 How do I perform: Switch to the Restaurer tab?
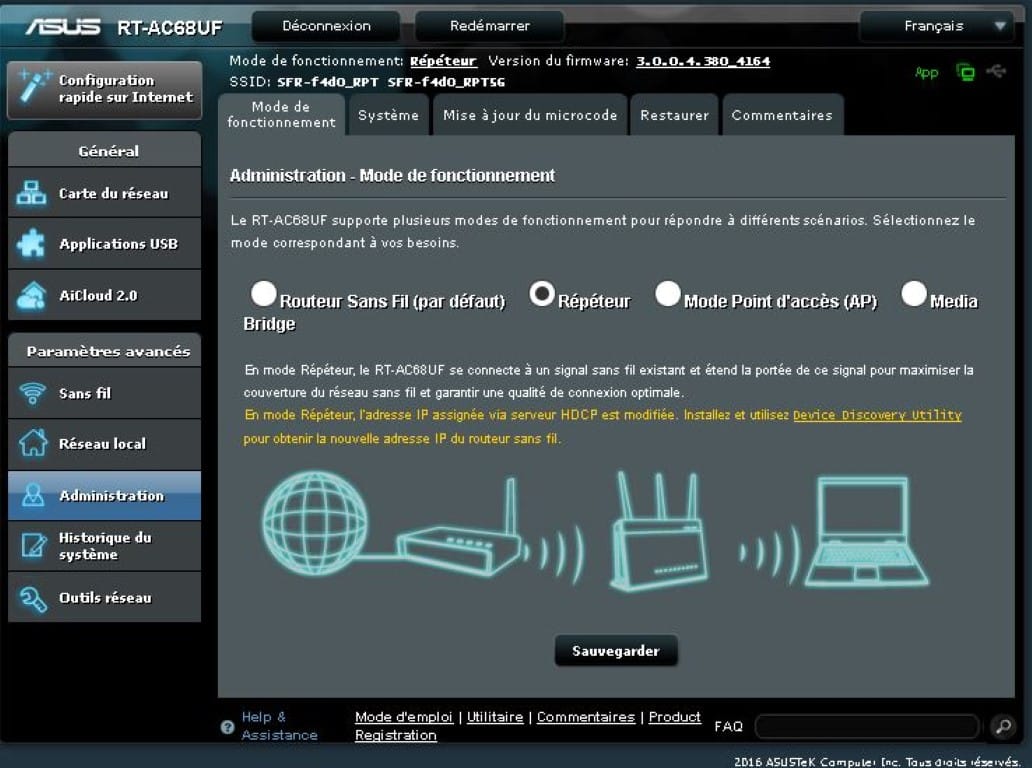click(x=674, y=115)
